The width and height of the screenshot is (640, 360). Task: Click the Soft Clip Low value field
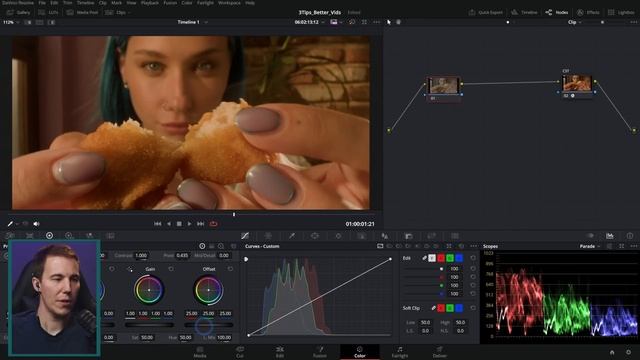click(x=425, y=322)
